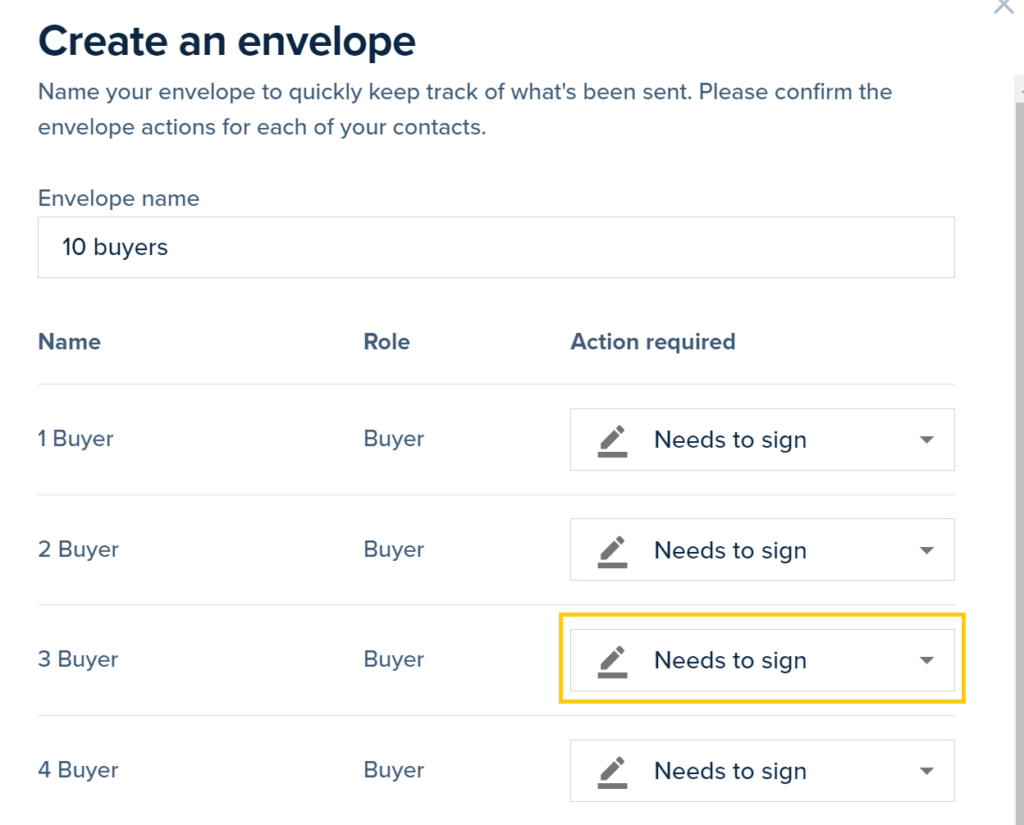Viewport: 1024px width, 825px height.
Task: Expand the highlighted 3 Buyer dropdown arrow
Action: (926, 661)
